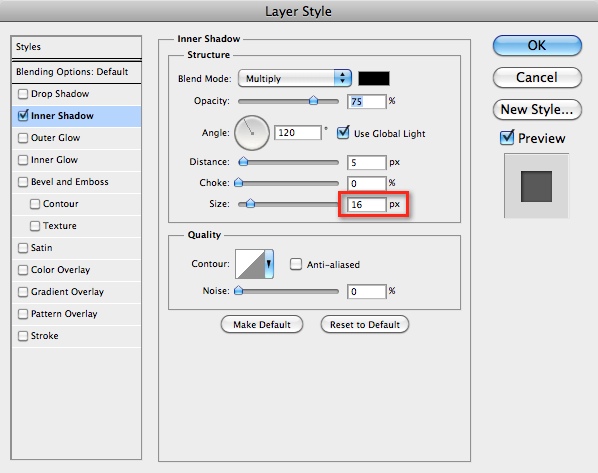Click the Reset to Default button
The width and height of the screenshot is (598, 473).
pos(365,324)
